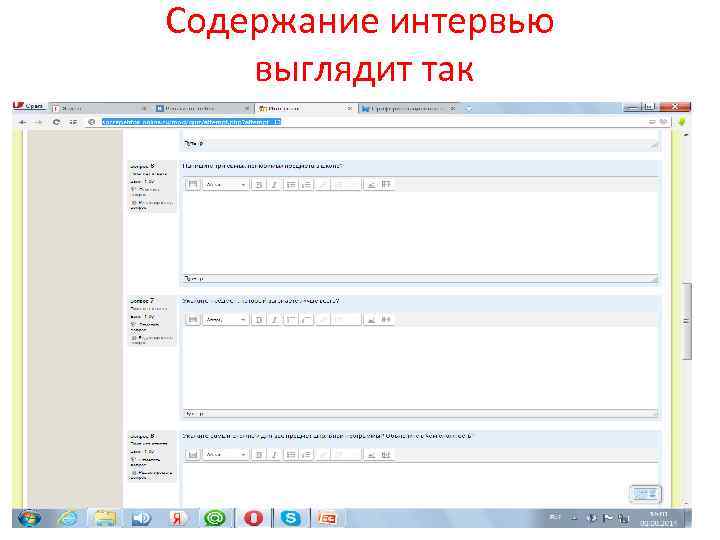
Task: Apply bold in question 7 editor
Action: pyautogui.click(x=259, y=319)
